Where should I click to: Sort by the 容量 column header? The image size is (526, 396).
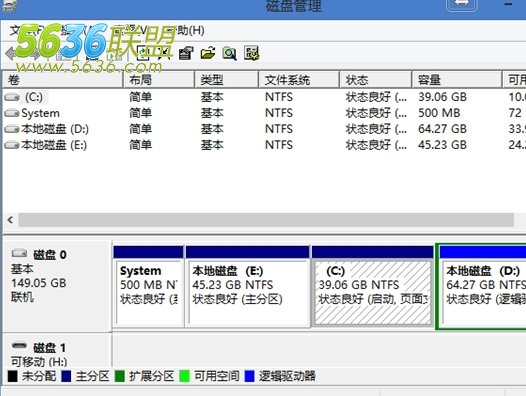(x=457, y=80)
